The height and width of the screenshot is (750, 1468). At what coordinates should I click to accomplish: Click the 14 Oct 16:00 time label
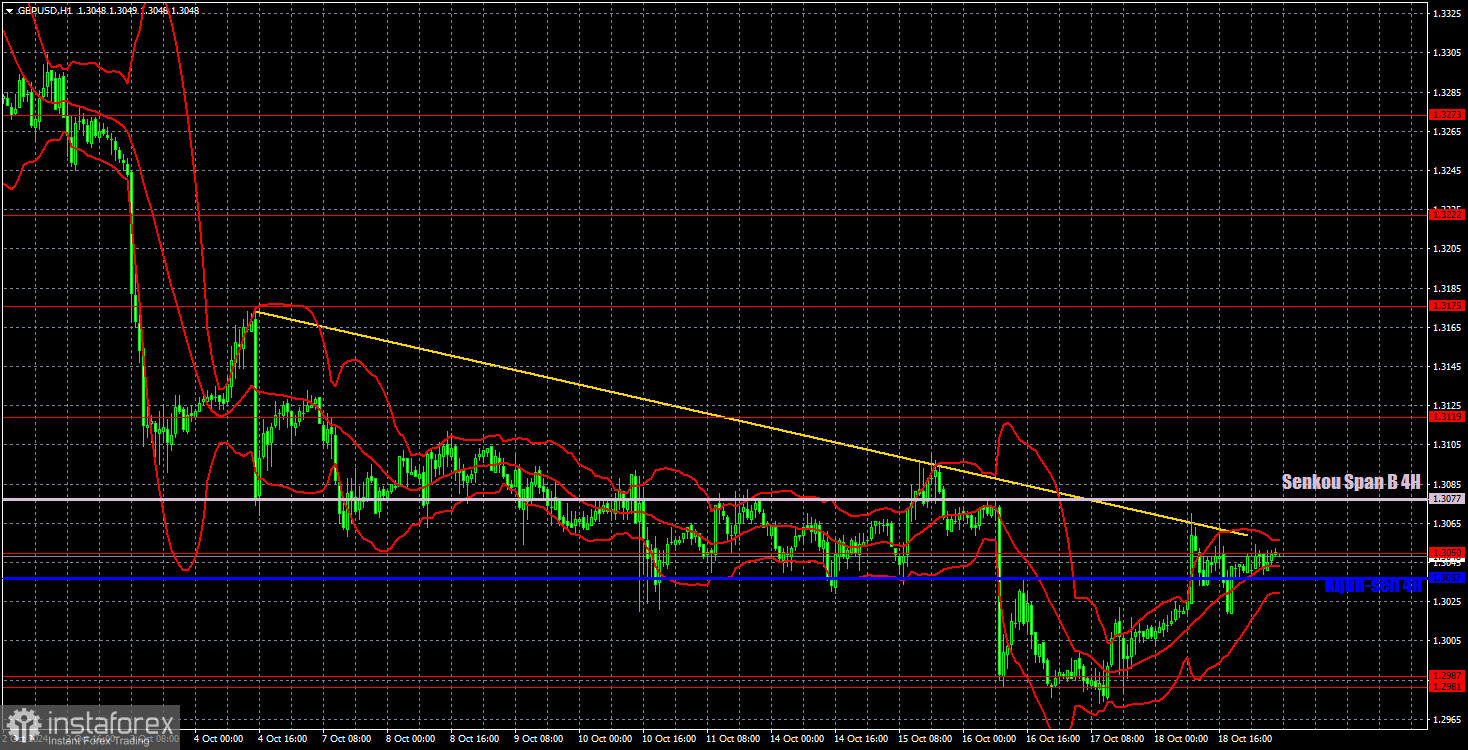pos(860,739)
